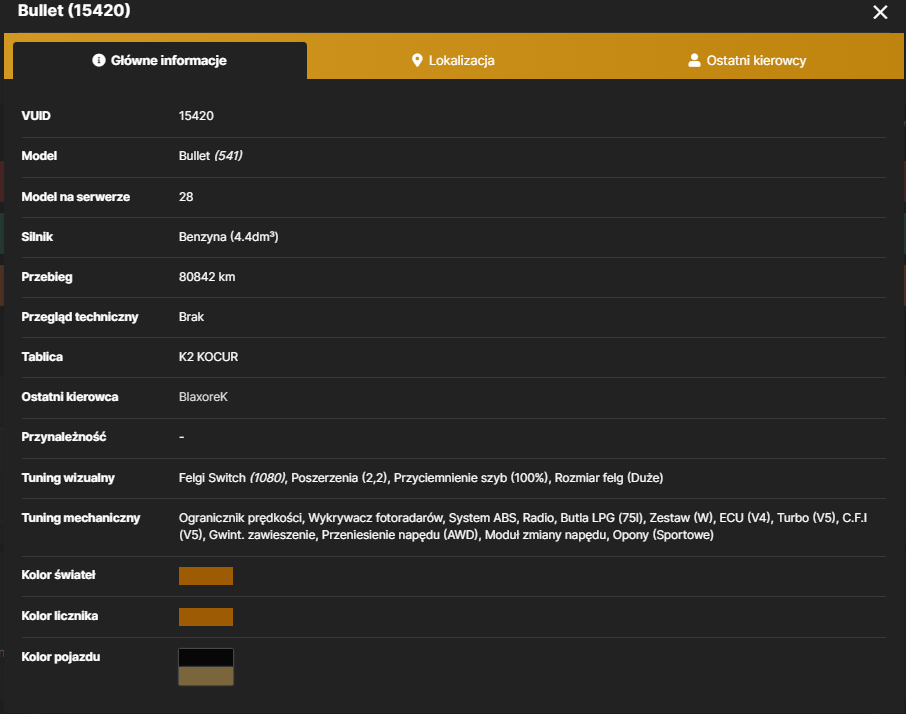Click the Silnik label

tap(37, 236)
